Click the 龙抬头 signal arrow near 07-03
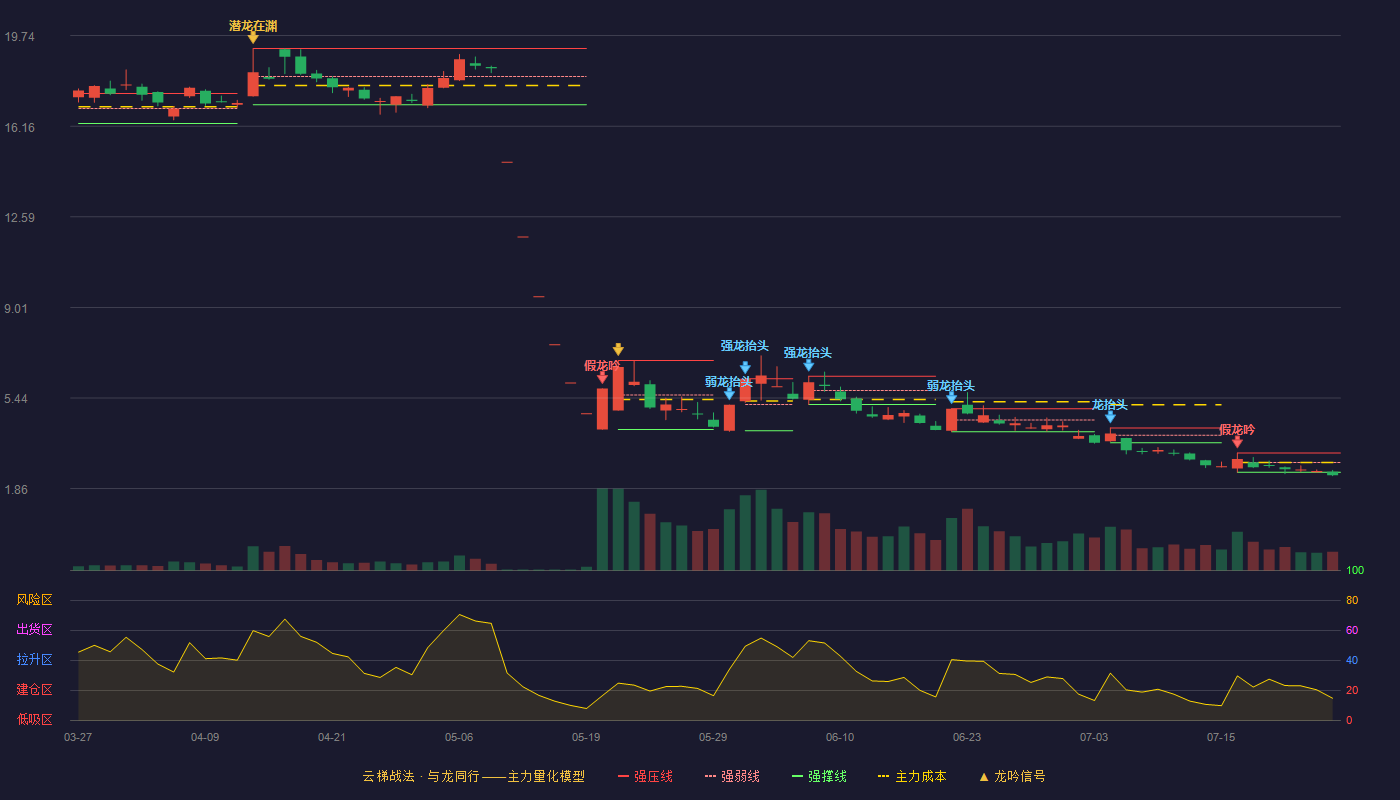Screen dimensions: 1400x800 [1110, 417]
